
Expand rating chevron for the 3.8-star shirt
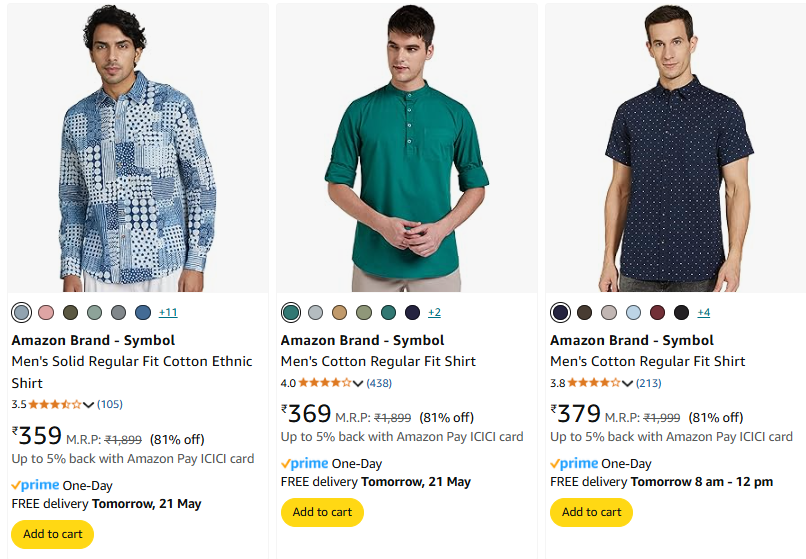(x=628, y=384)
